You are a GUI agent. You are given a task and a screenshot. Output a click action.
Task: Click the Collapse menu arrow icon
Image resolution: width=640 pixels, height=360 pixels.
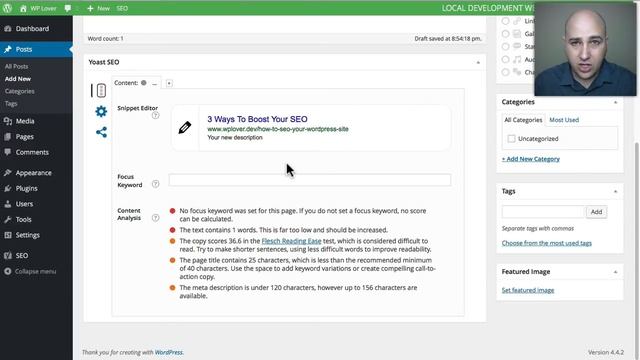7,271
